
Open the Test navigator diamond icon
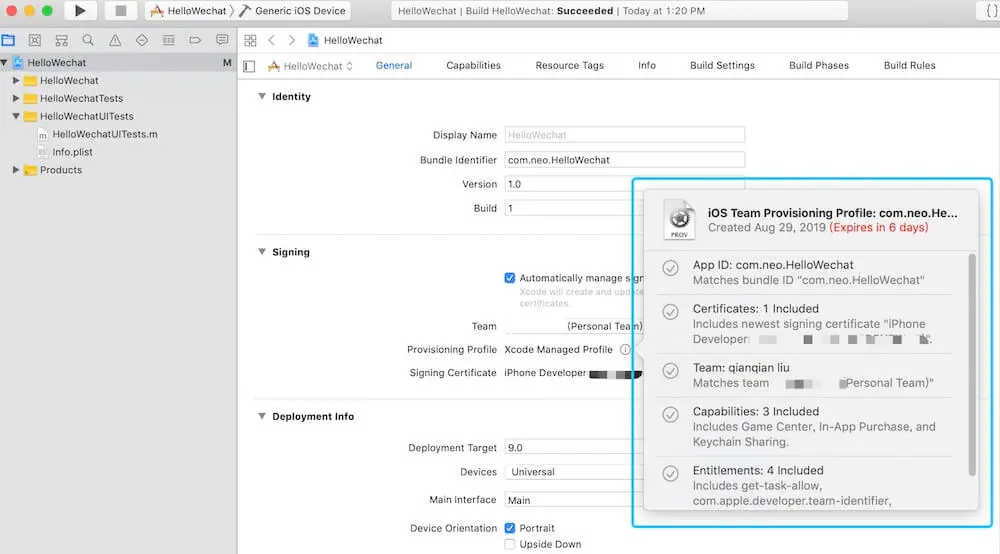pyautogui.click(x=142, y=40)
